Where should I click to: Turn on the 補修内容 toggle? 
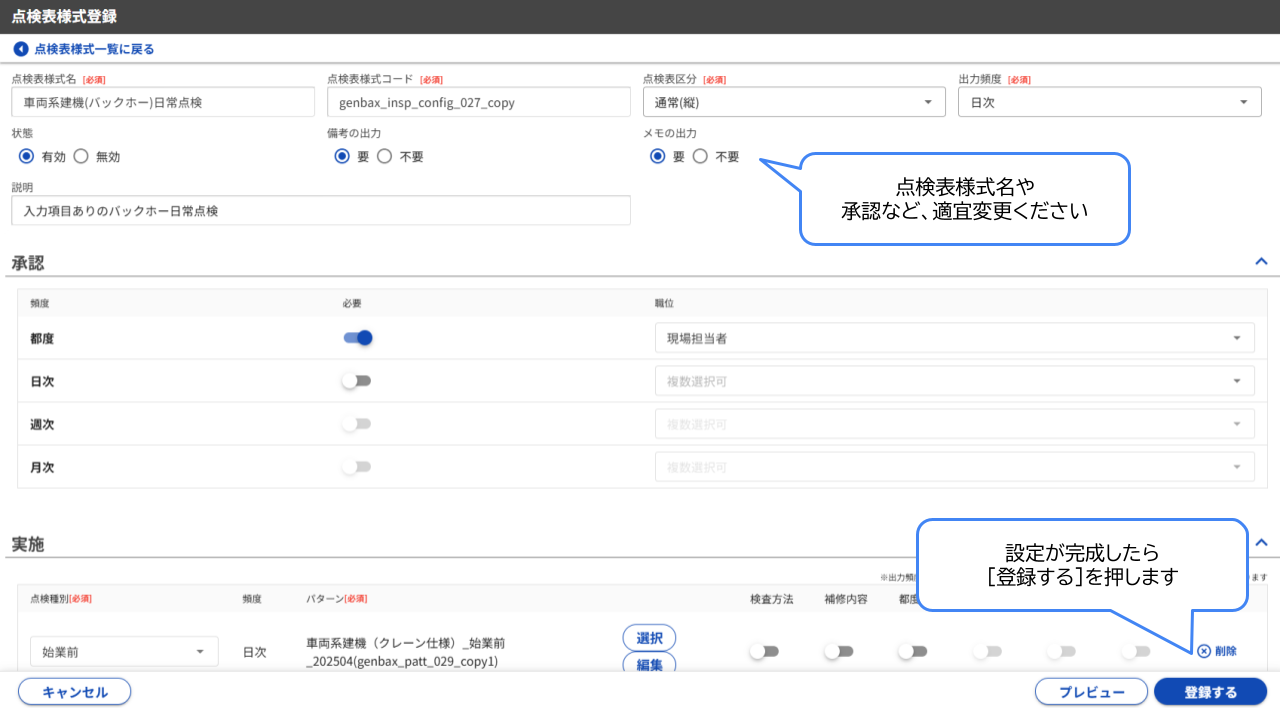tap(839, 650)
